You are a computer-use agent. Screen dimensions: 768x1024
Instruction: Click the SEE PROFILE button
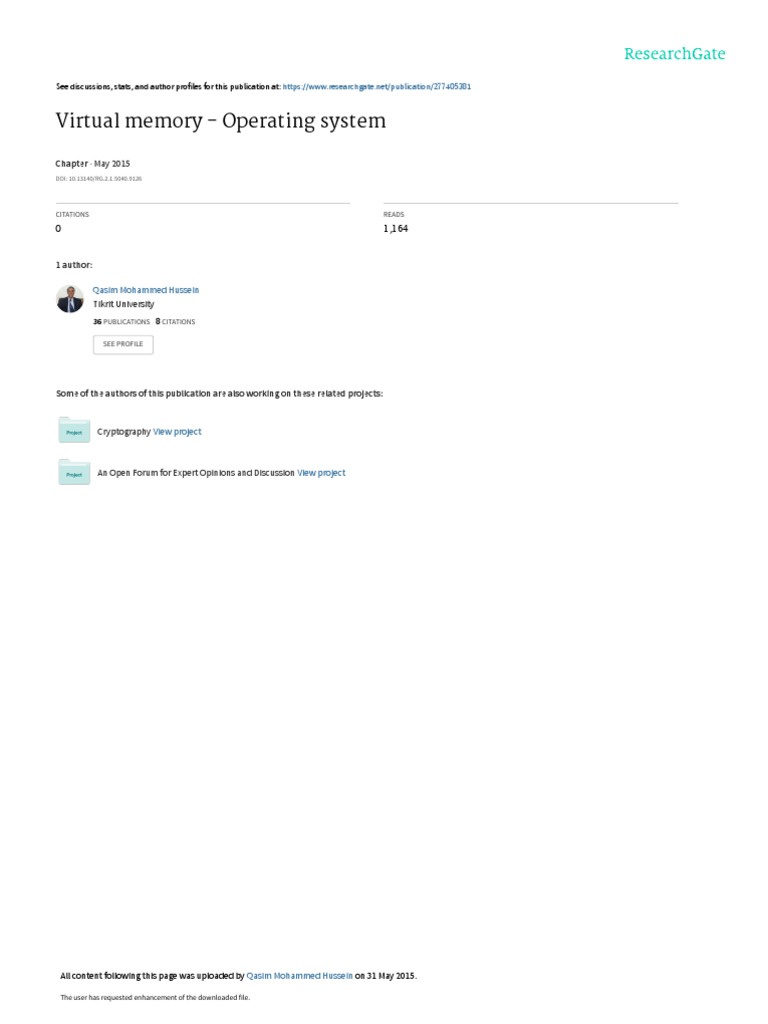coord(123,344)
